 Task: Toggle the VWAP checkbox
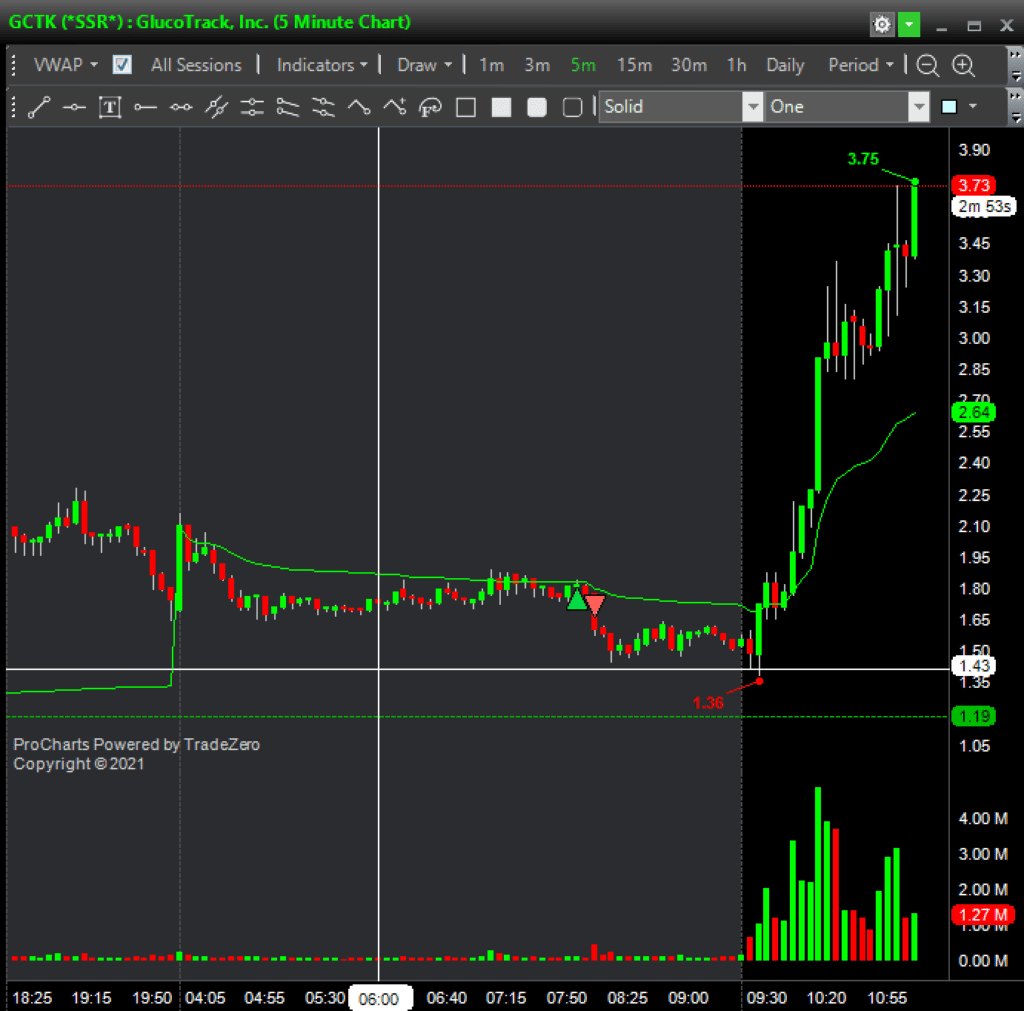pyautogui.click(x=122, y=65)
